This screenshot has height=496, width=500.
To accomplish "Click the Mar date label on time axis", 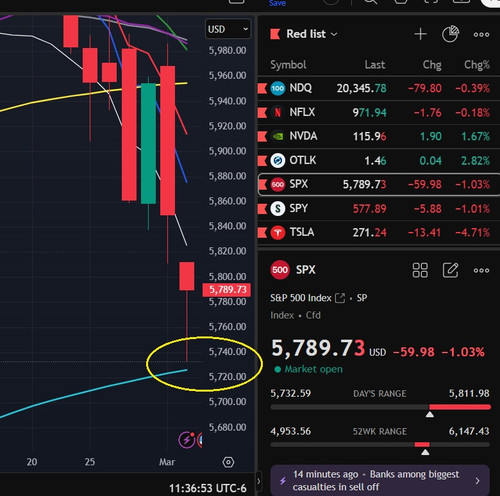I will click(x=167, y=462).
